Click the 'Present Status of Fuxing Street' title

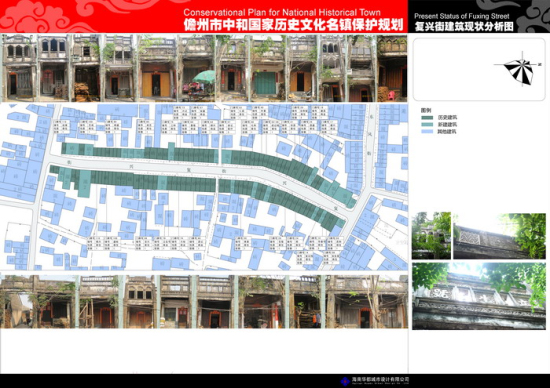(x=462, y=16)
